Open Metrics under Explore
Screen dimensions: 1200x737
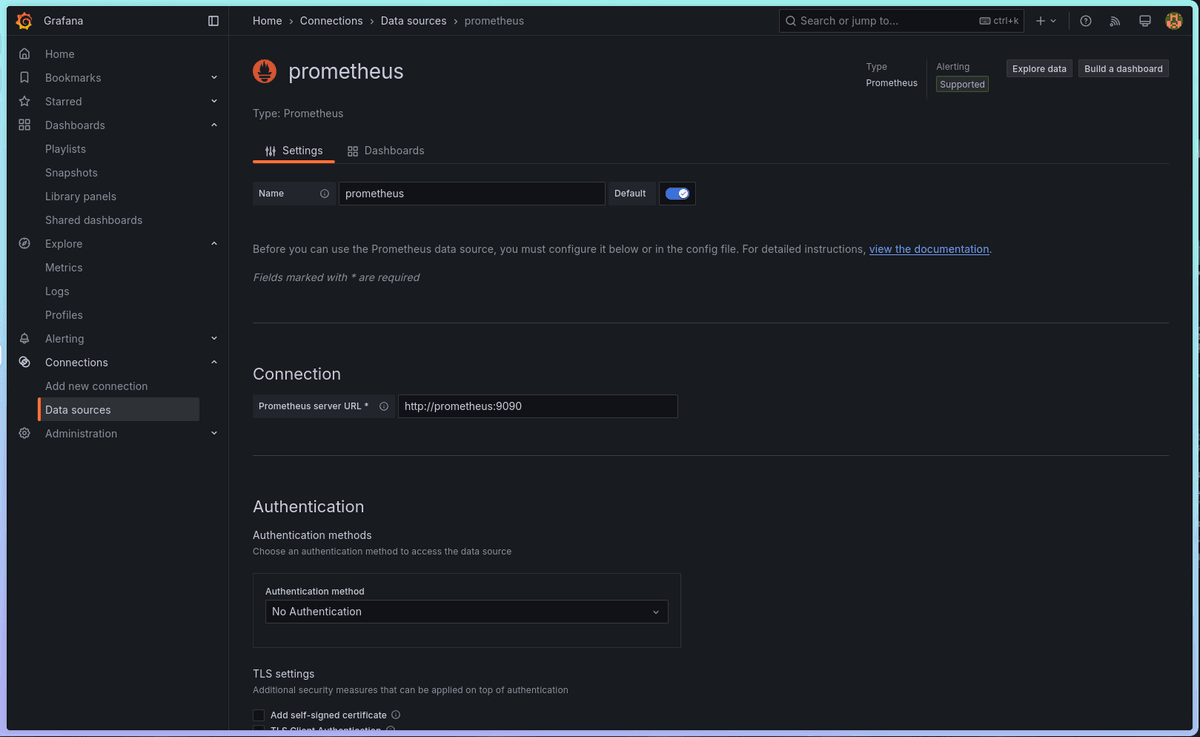64,267
